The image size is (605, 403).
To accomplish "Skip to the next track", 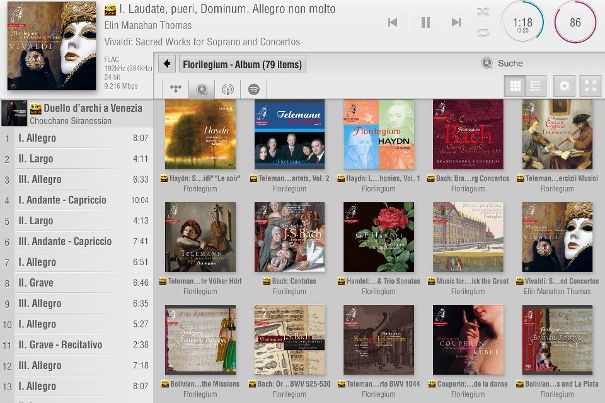I will (456, 22).
